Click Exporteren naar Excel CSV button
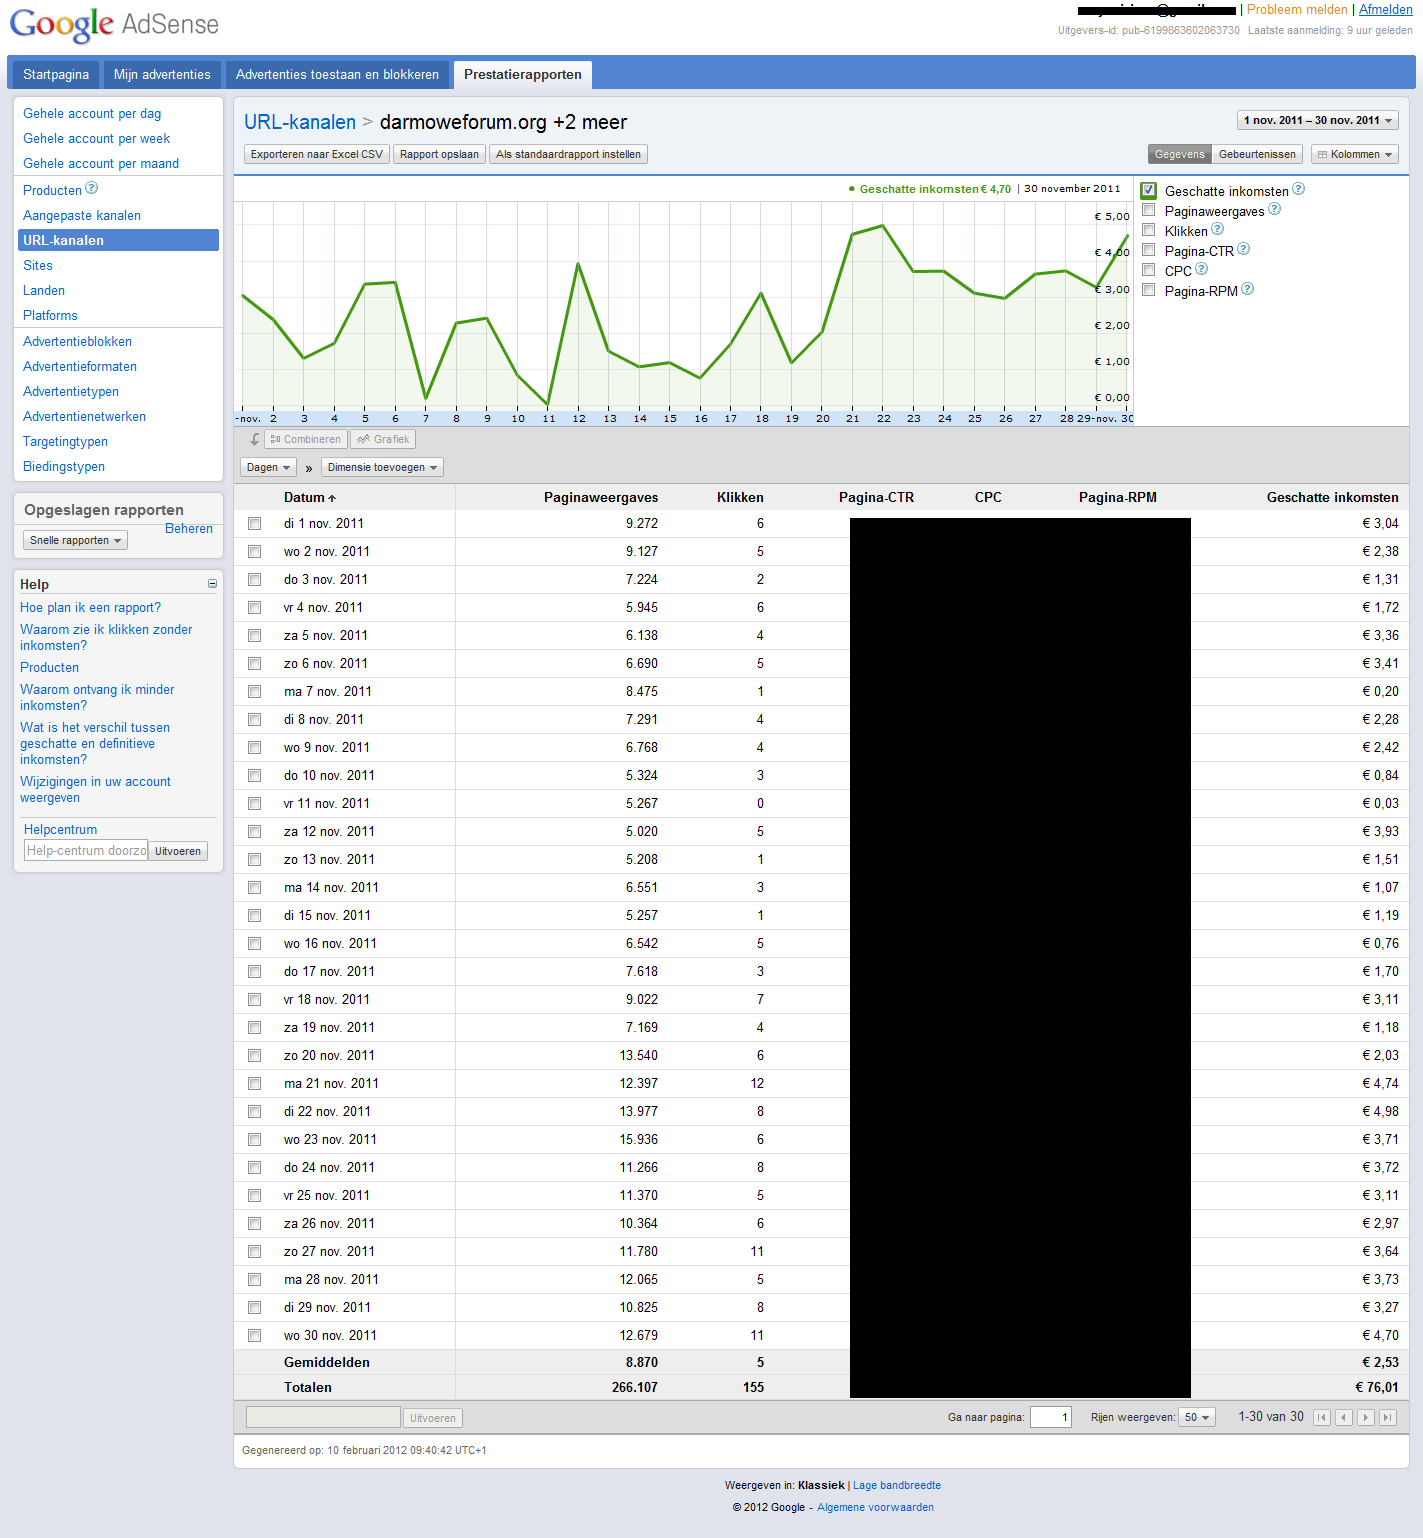The image size is (1423, 1538). pos(317,154)
